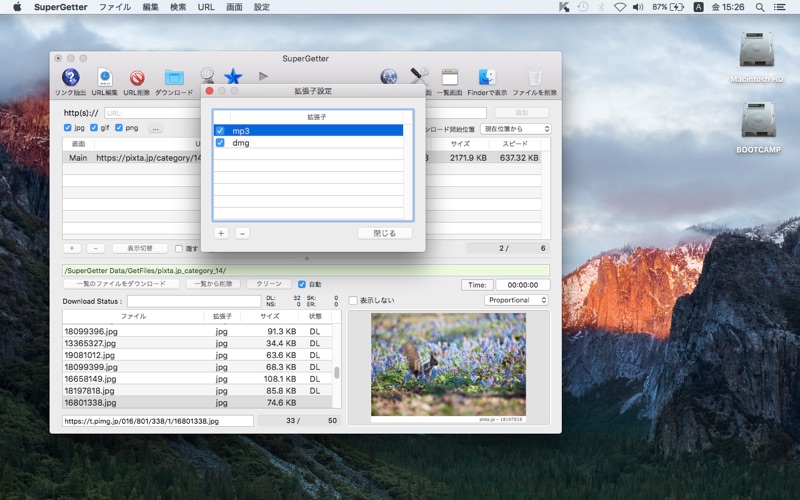Viewport: 800px width, 500px height.
Task: Open the 編集 menu
Action: pos(151,7)
